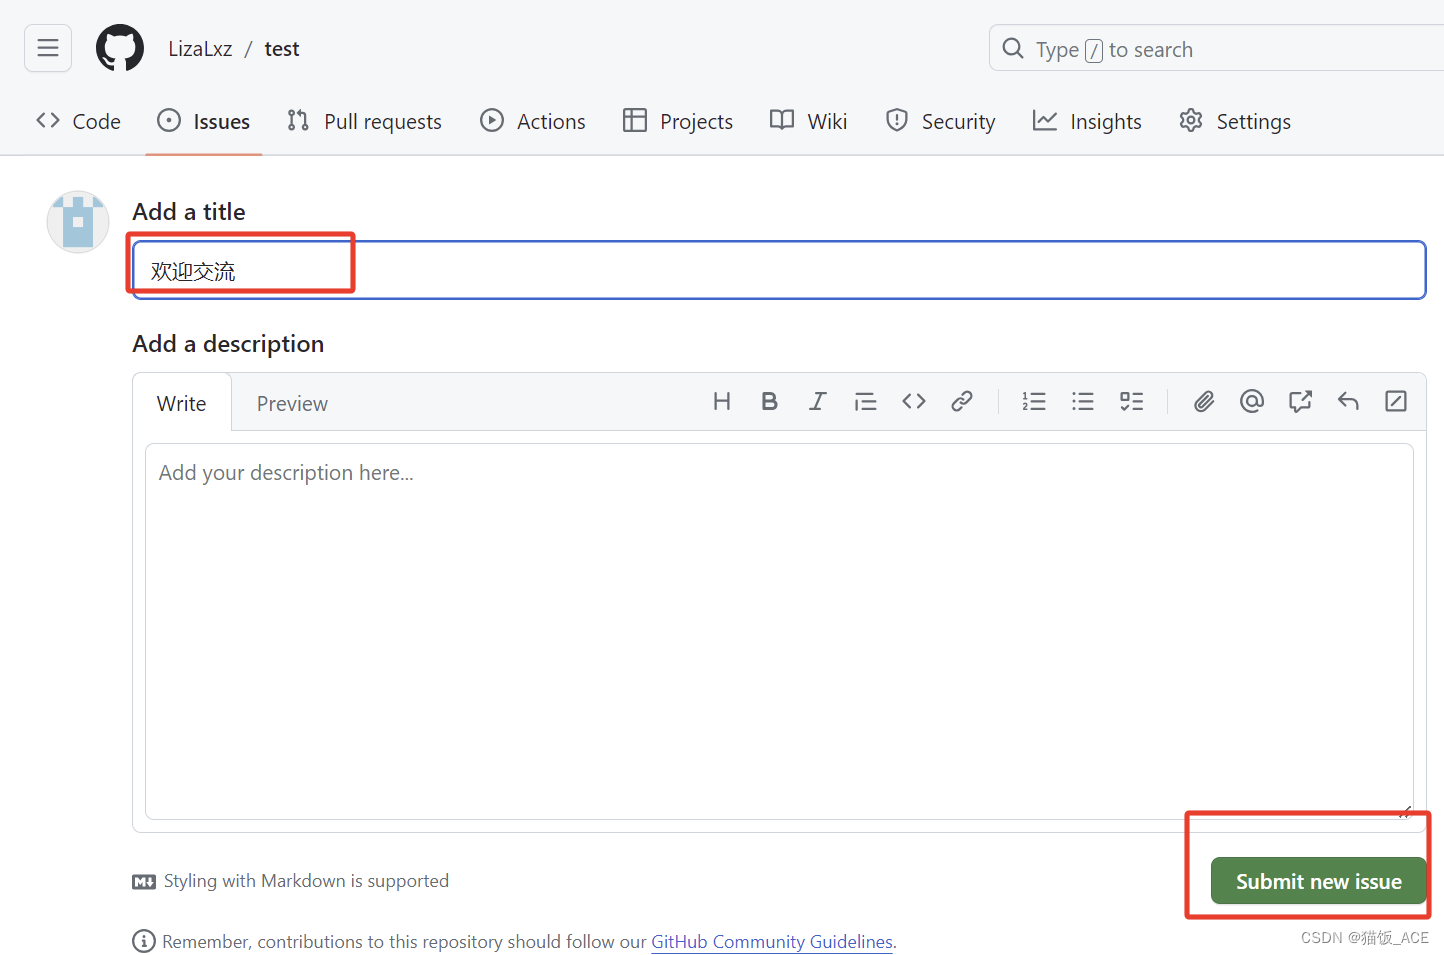The image size is (1444, 955).
Task: Open the Wiki tab
Action: click(x=809, y=121)
